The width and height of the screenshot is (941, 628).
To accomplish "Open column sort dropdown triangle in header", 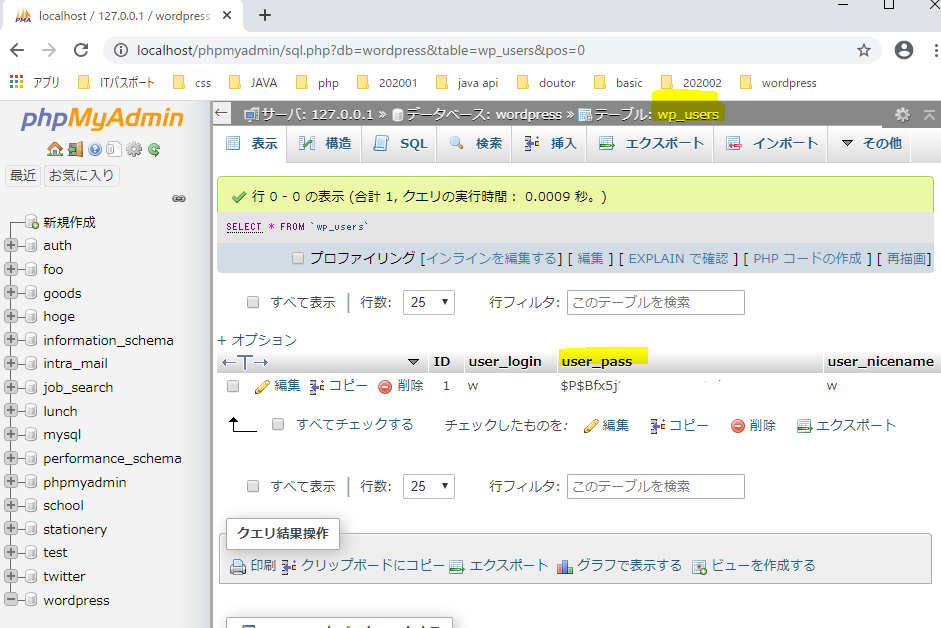I will click(x=413, y=361).
